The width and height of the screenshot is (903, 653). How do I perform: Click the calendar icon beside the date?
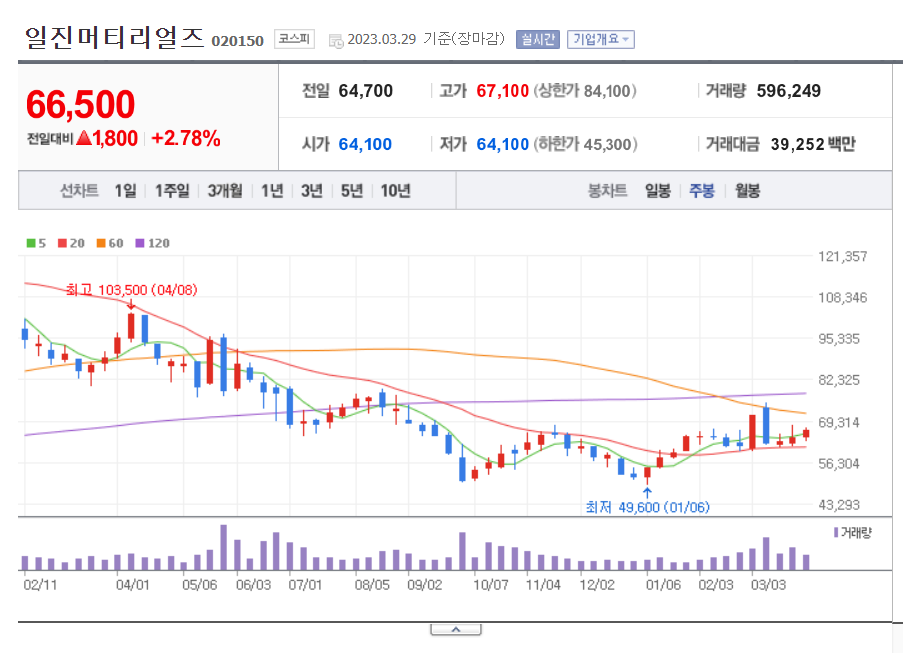click(336, 40)
